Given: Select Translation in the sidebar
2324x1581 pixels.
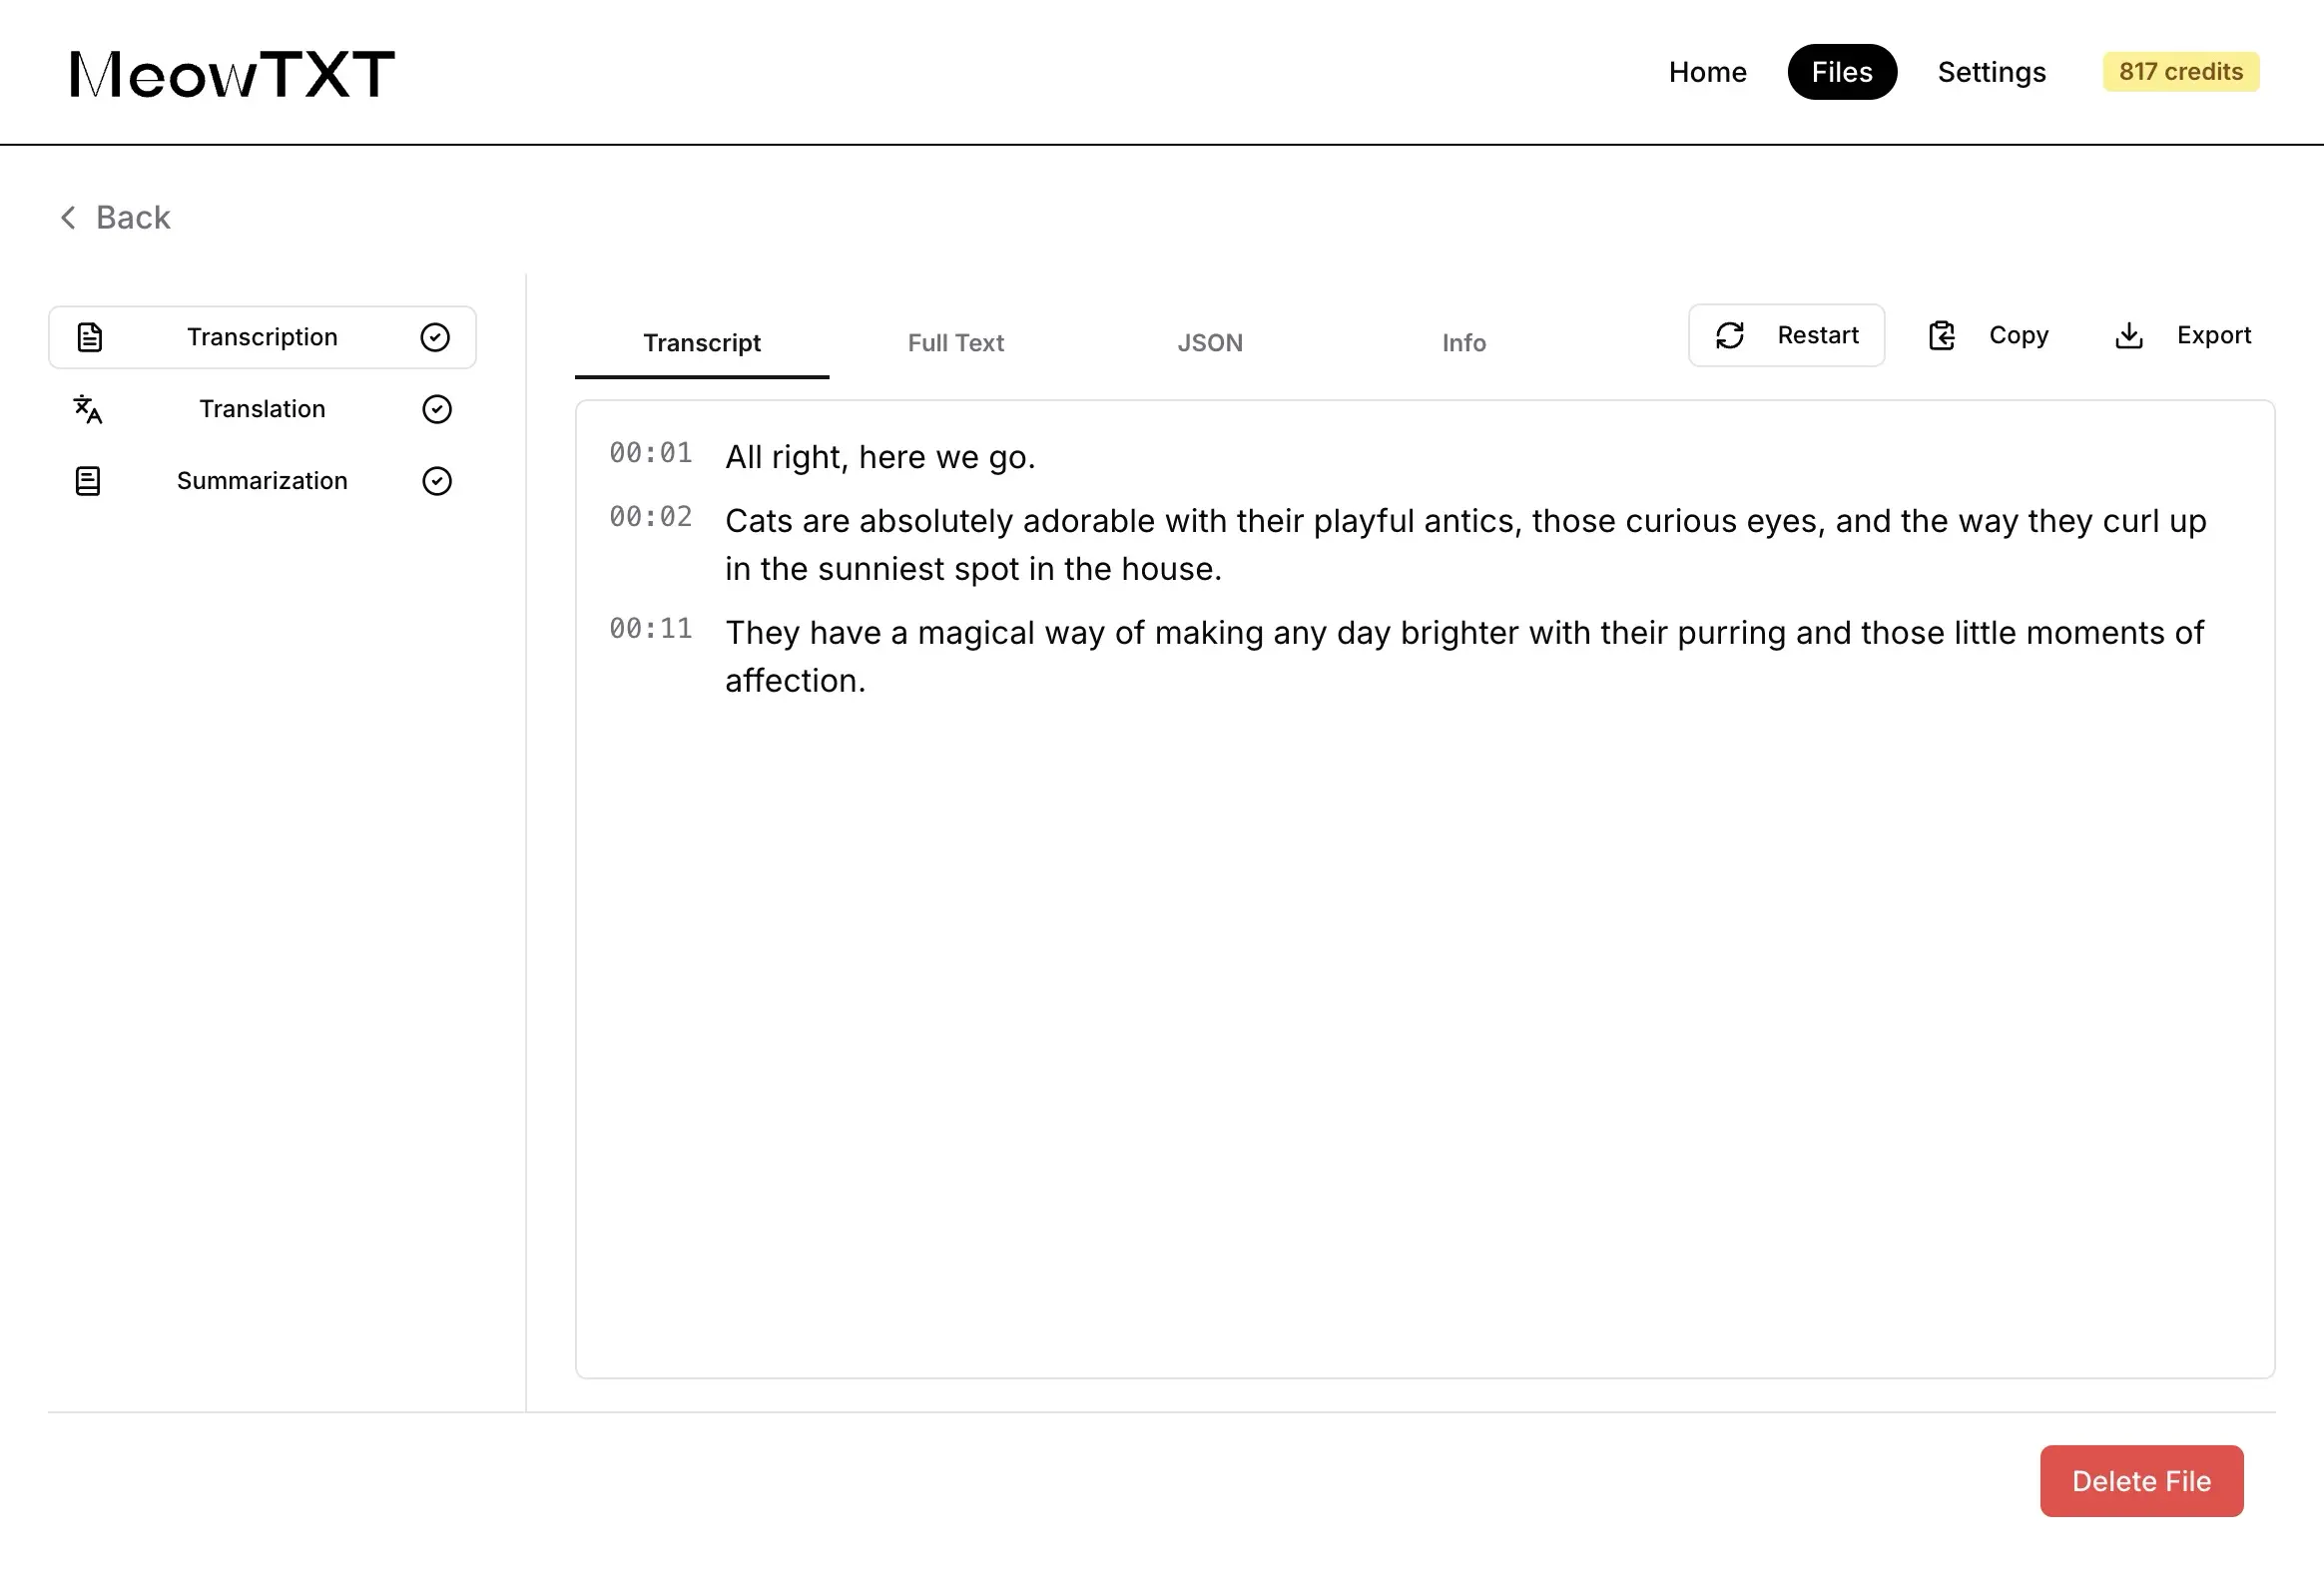Looking at the screenshot, I should coord(262,409).
